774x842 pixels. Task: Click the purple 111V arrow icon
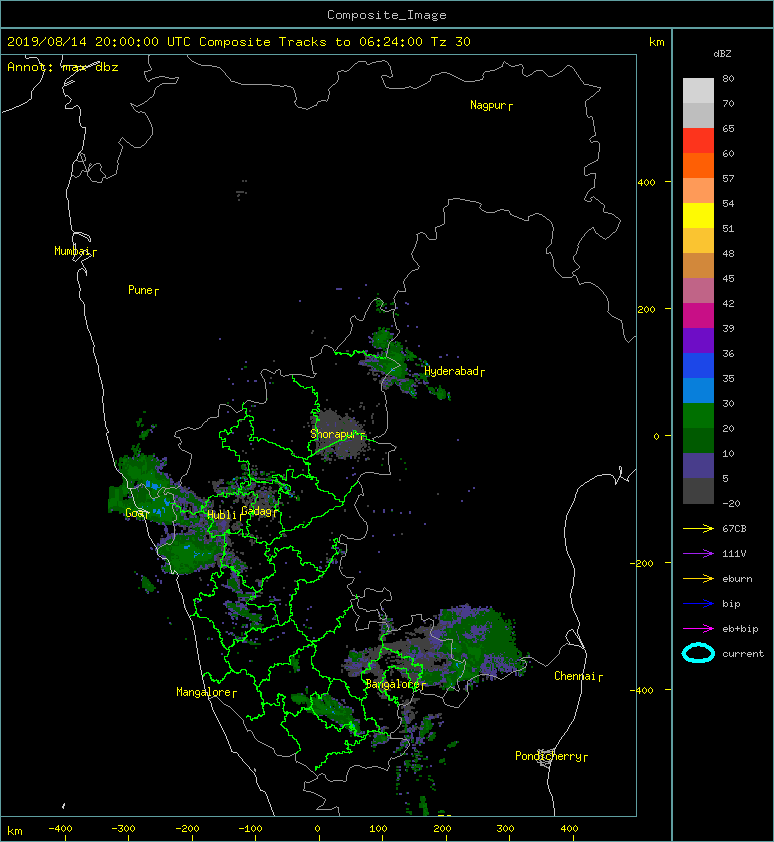(x=698, y=554)
